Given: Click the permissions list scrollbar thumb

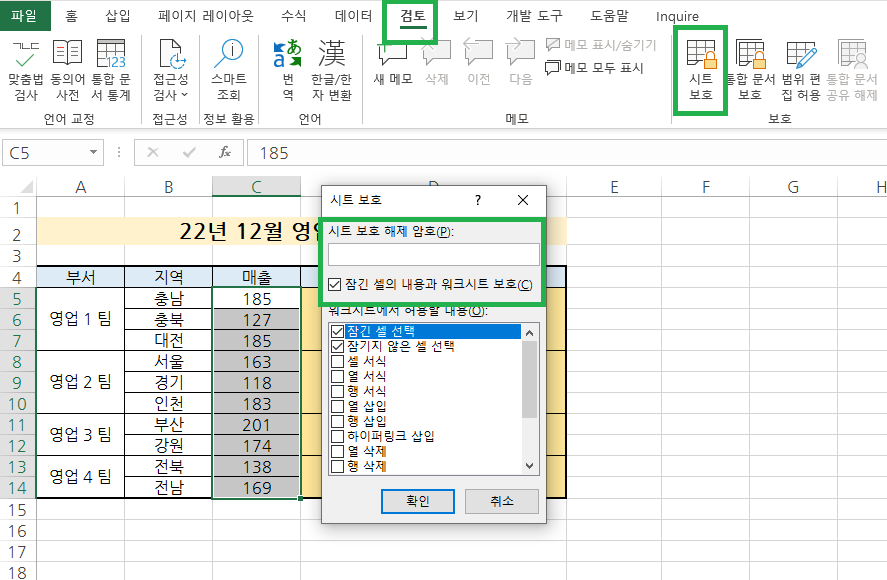Looking at the screenshot, I should tap(529, 379).
